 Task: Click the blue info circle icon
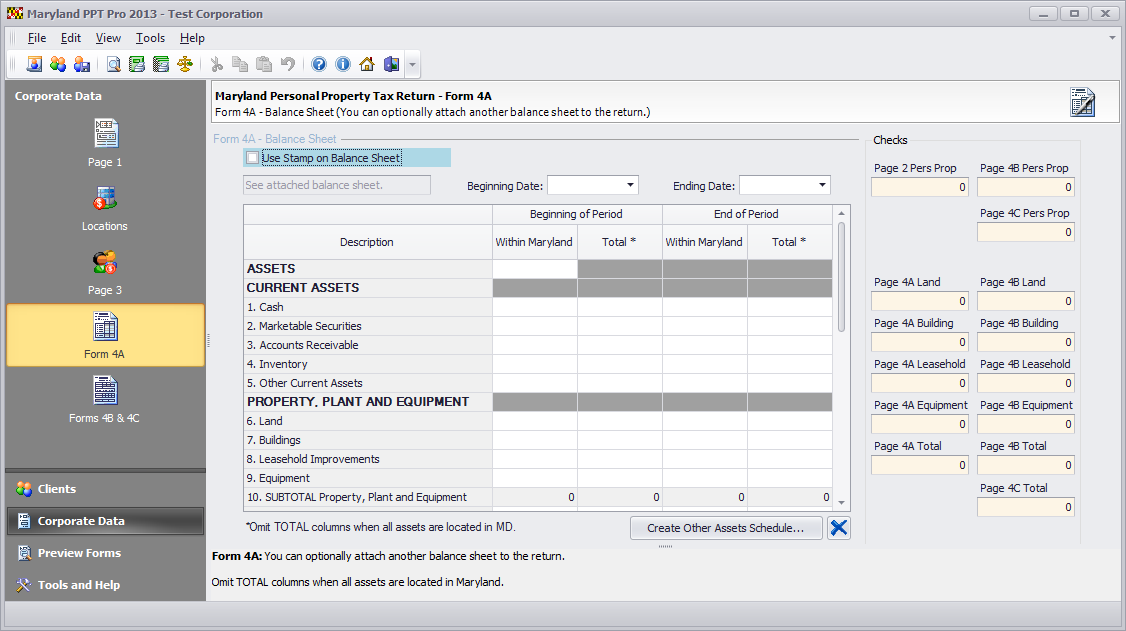tap(343, 64)
